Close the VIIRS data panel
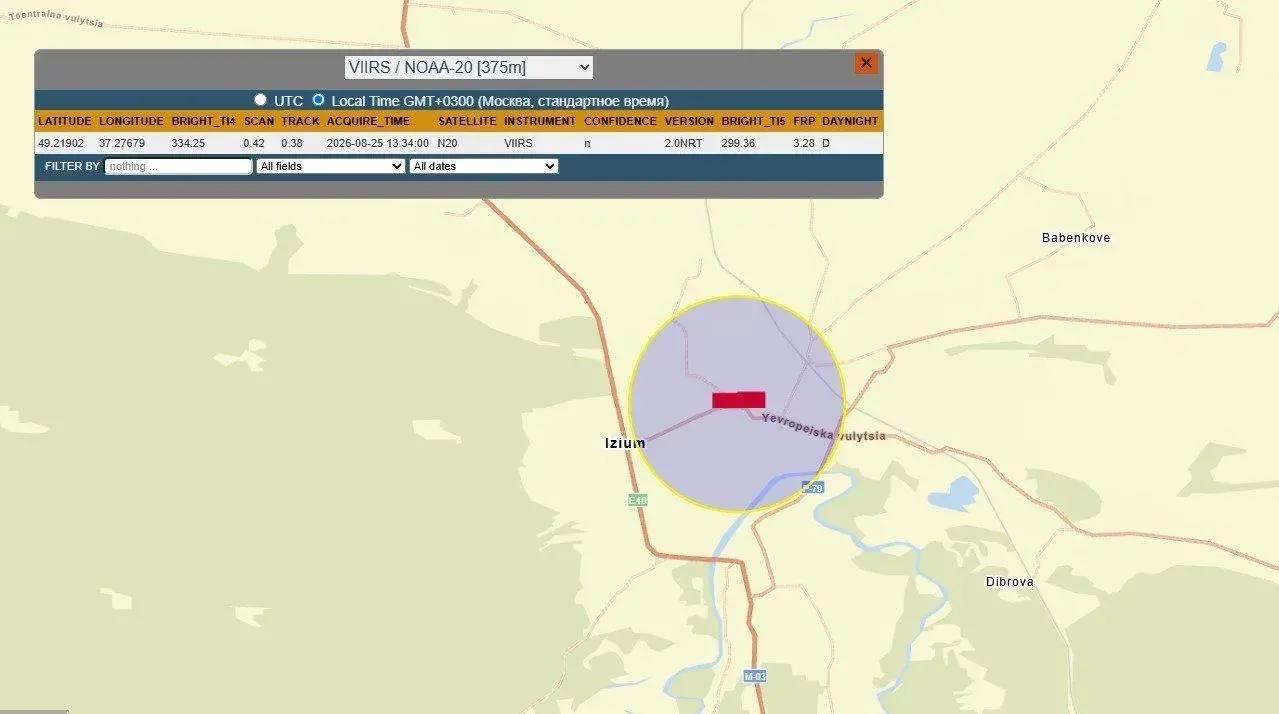Image resolution: width=1279 pixels, height=714 pixels. point(866,63)
